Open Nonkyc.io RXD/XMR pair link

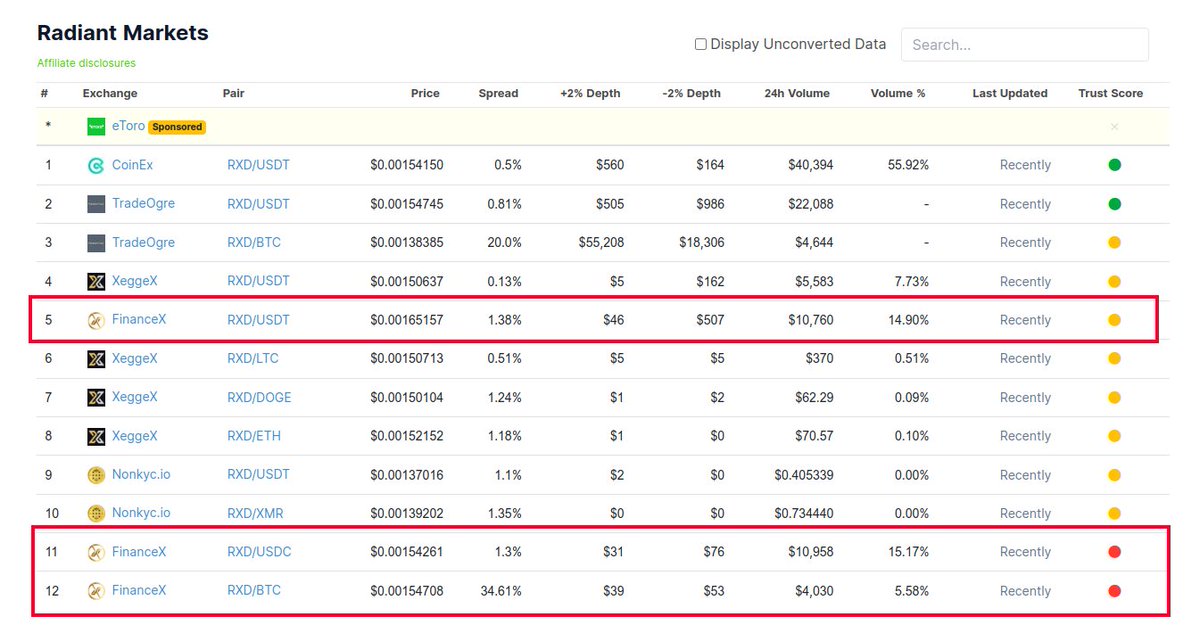pyautogui.click(x=255, y=513)
